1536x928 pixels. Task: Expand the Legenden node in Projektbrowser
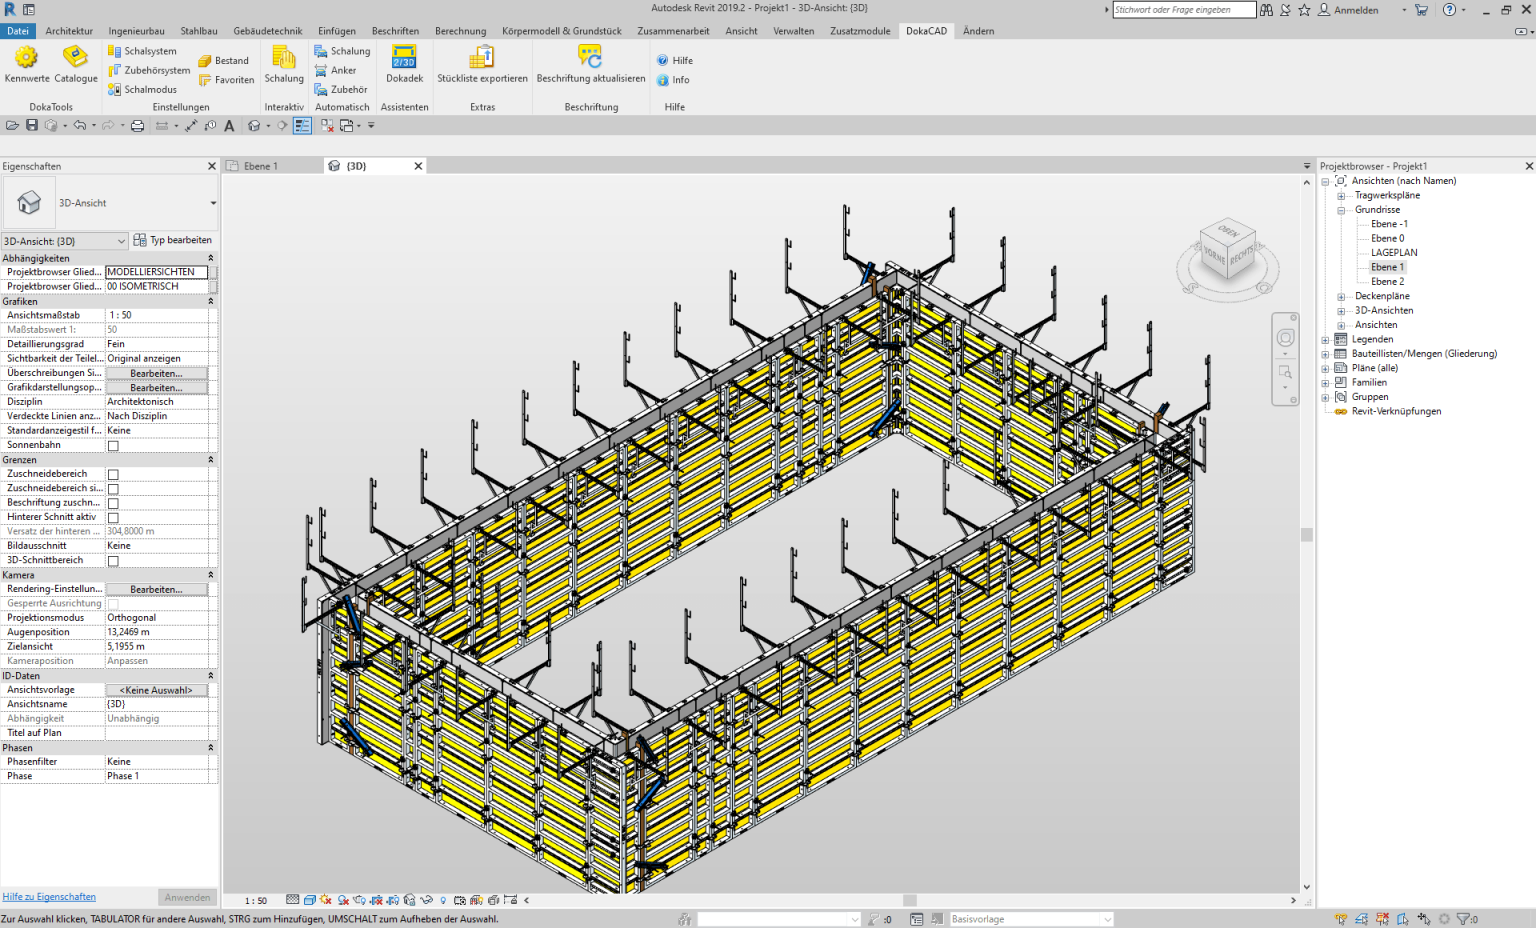pos(1326,340)
